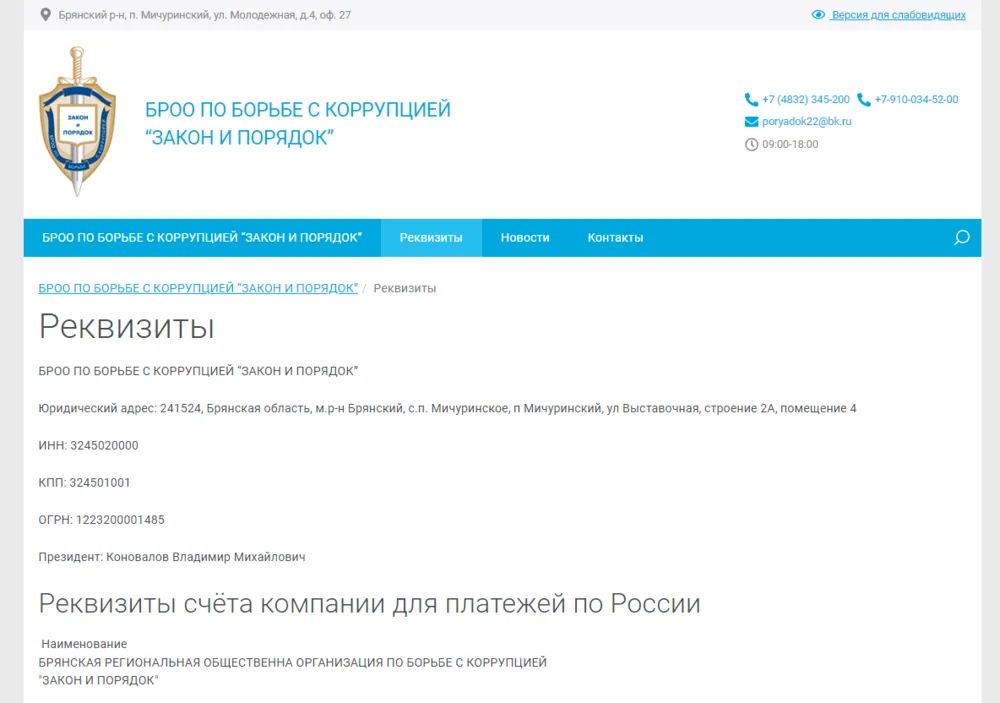Click the clock icon beside the working hours
The height and width of the screenshot is (703, 1000).
click(x=751, y=144)
